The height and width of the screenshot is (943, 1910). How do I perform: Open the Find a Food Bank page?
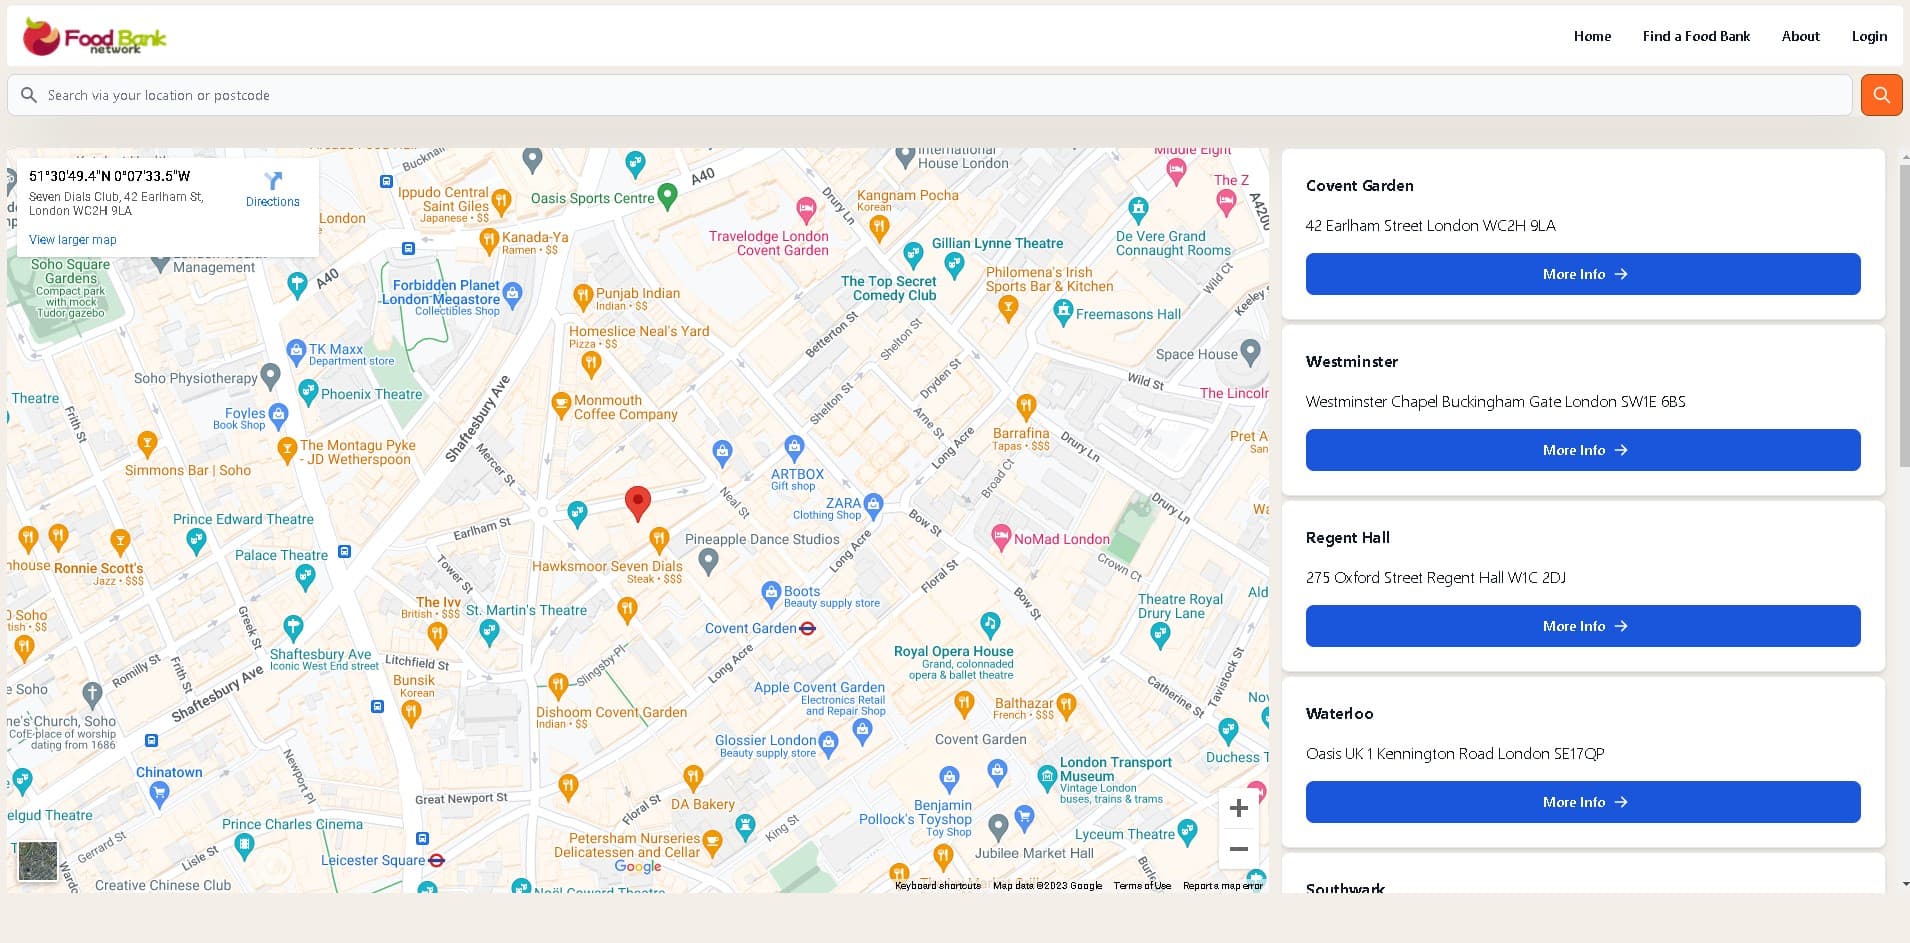(x=1696, y=36)
